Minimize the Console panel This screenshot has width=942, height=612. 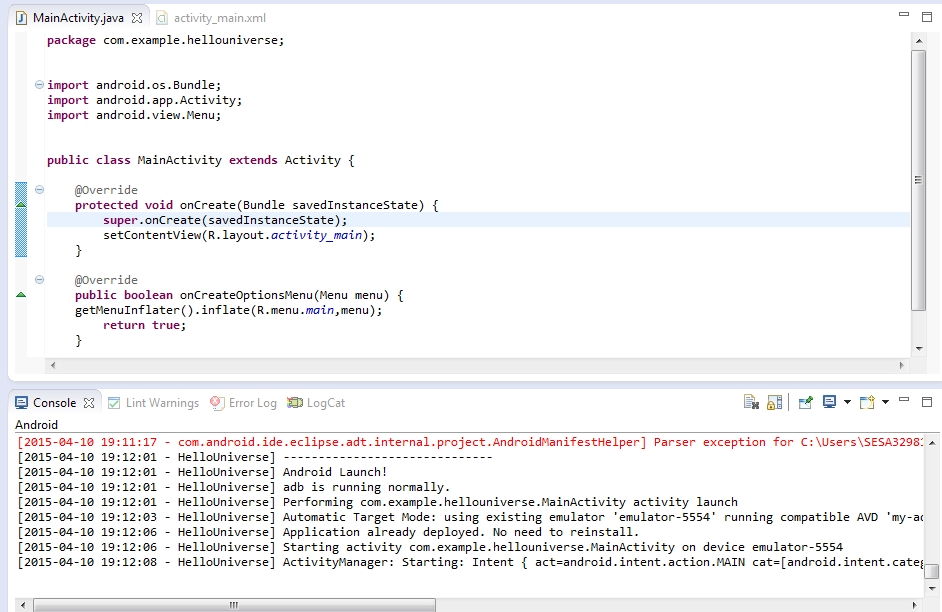pyautogui.click(x=905, y=402)
